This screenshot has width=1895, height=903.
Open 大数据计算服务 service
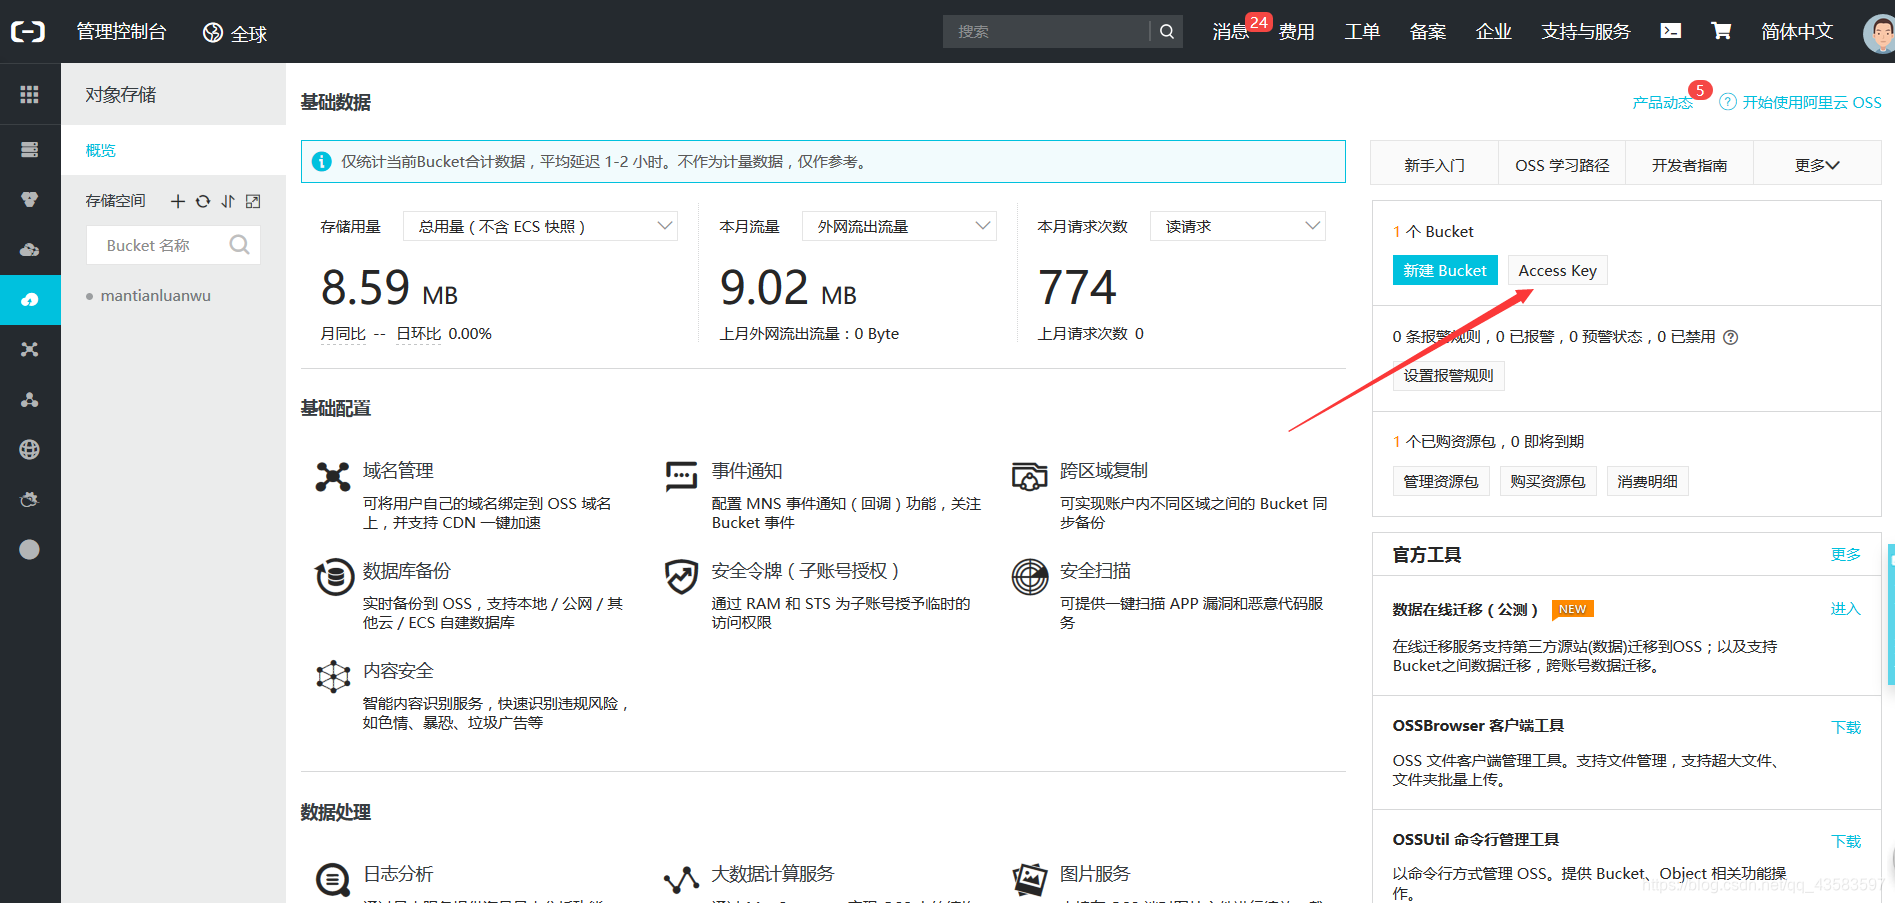click(x=773, y=873)
